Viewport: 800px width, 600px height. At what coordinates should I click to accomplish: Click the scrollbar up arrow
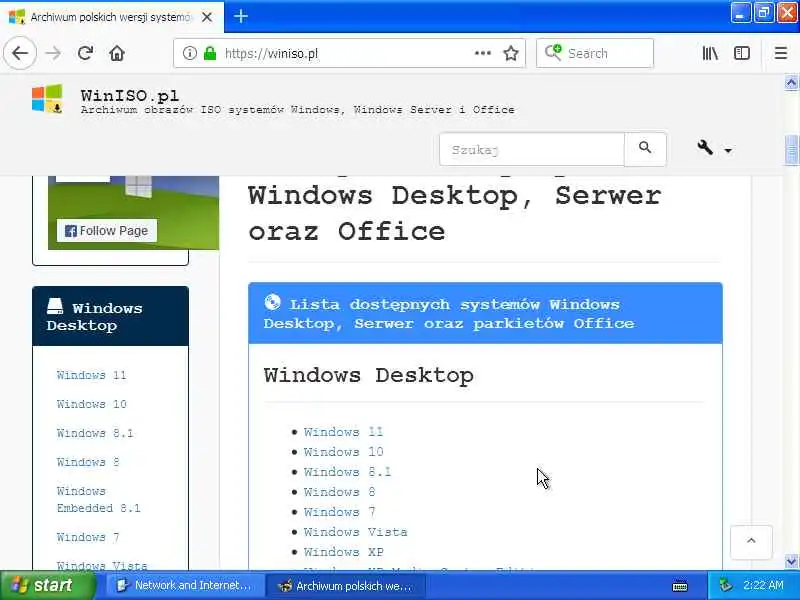point(791,82)
